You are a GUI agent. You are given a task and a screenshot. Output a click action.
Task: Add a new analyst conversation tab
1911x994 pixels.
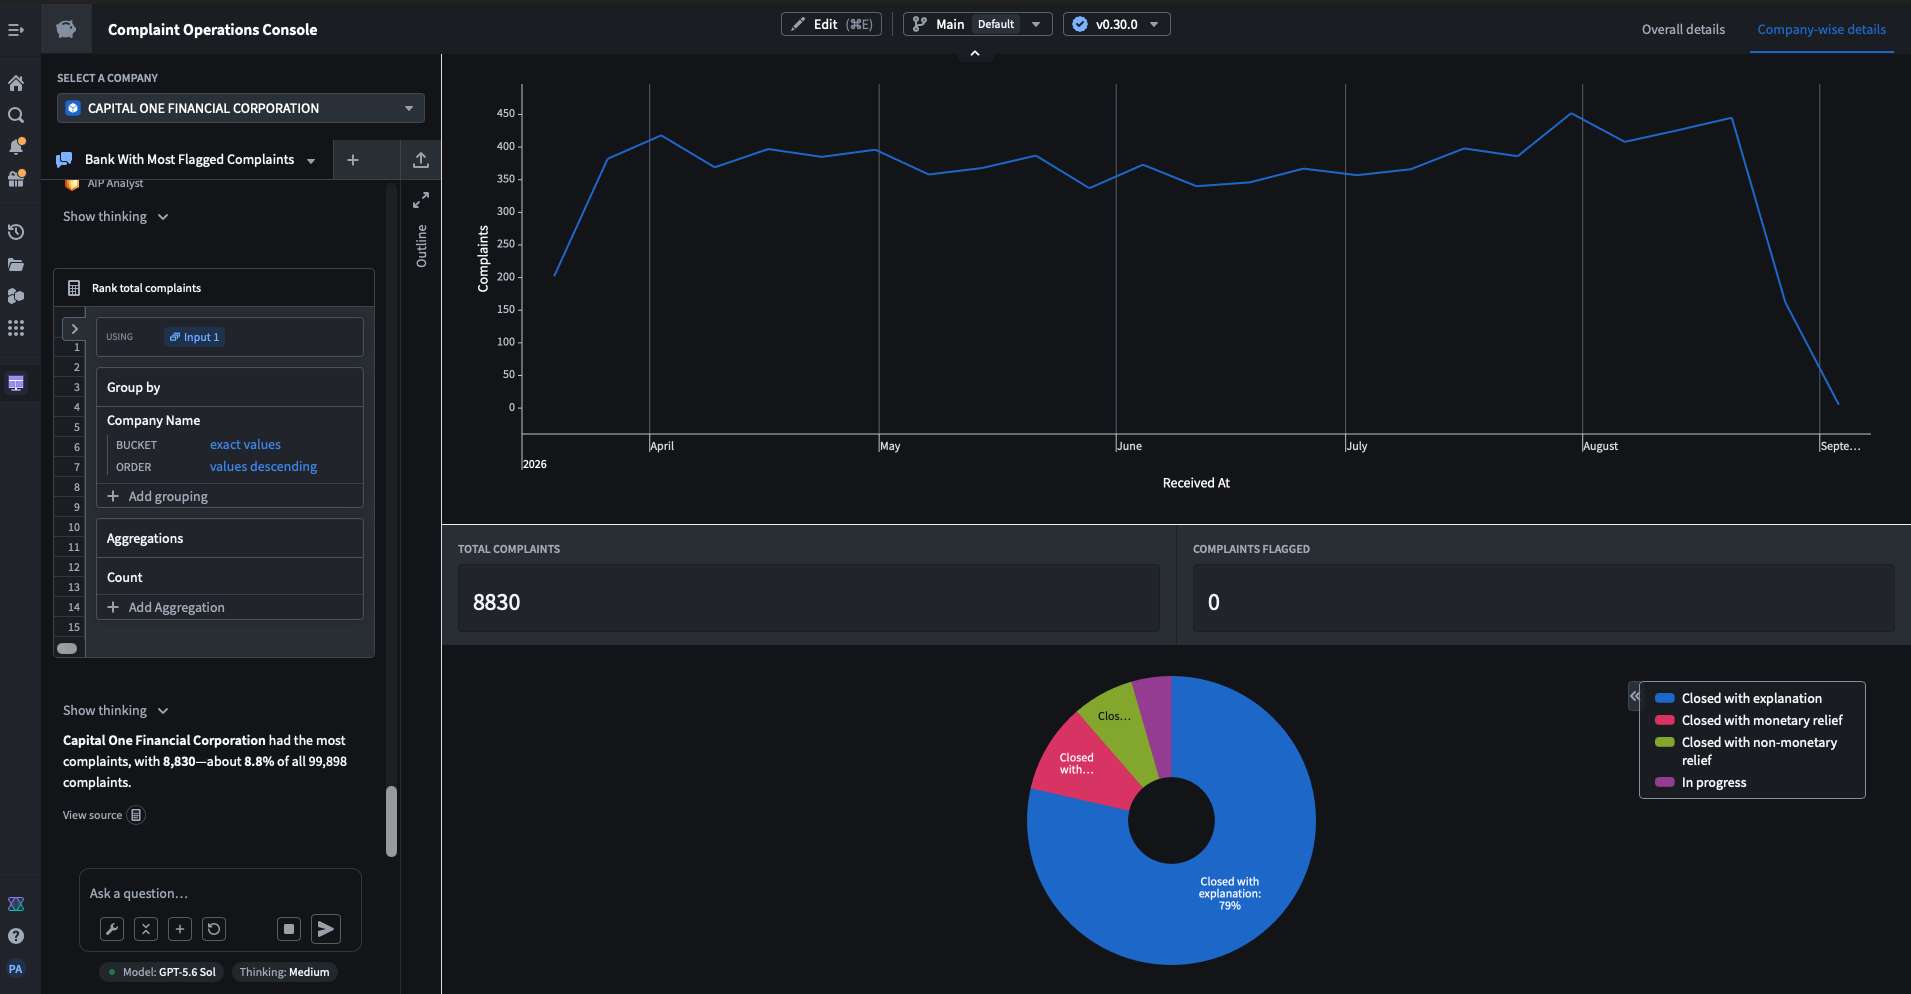point(353,160)
